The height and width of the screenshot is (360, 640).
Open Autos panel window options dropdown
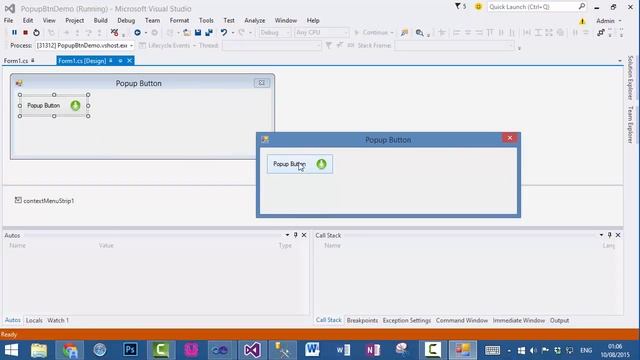(x=287, y=235)
